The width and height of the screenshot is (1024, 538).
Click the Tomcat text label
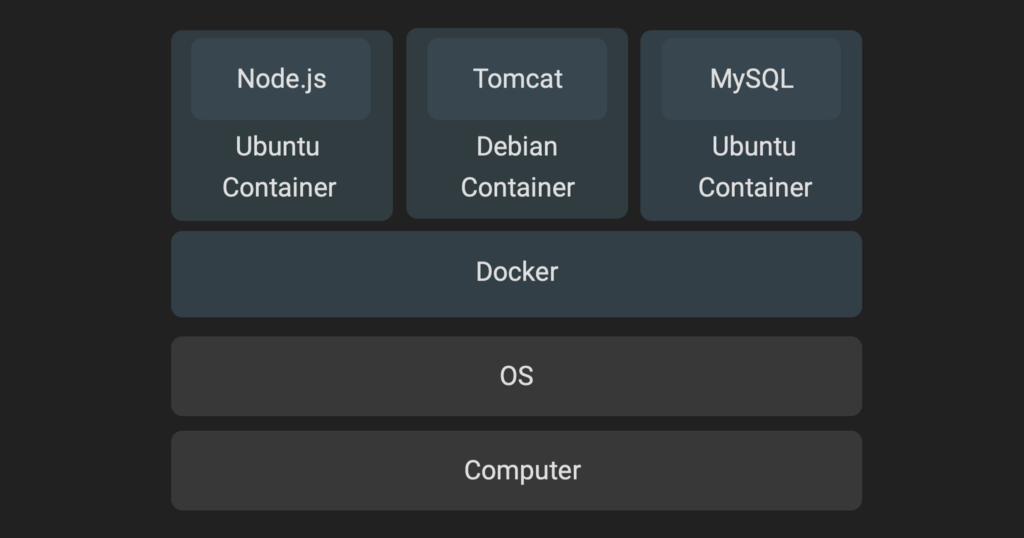click(517, 79)
